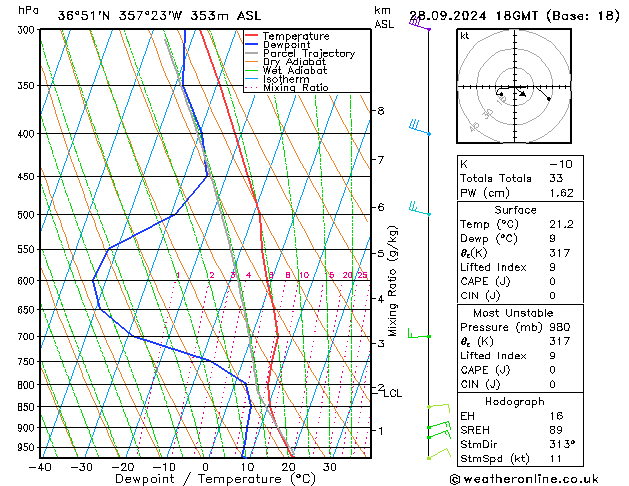Click the '5' km altitude label

point(381,253)
